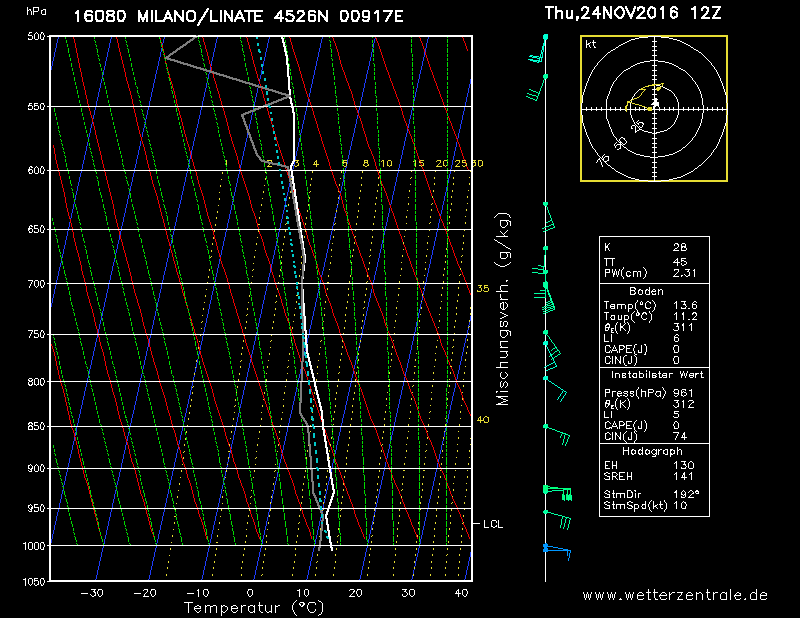Click the wind barb at 850 hPa
The image size is (800, 618).
coord(557,433)
